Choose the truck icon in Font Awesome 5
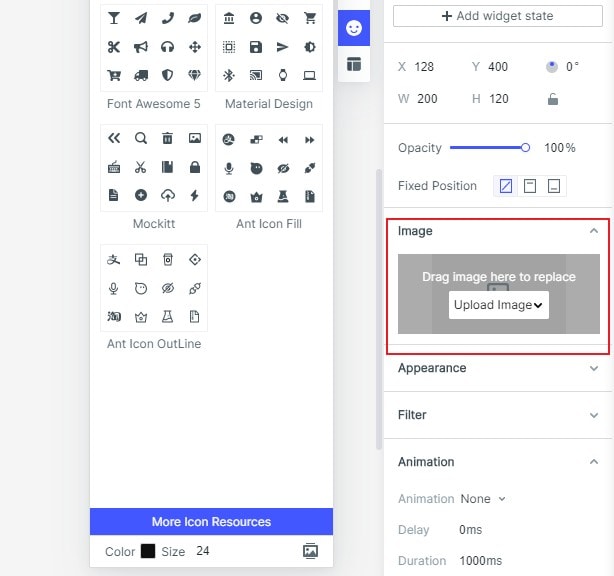Image resolution: width=614 pixels, height=576 pixels. click(x=141, y=75)
